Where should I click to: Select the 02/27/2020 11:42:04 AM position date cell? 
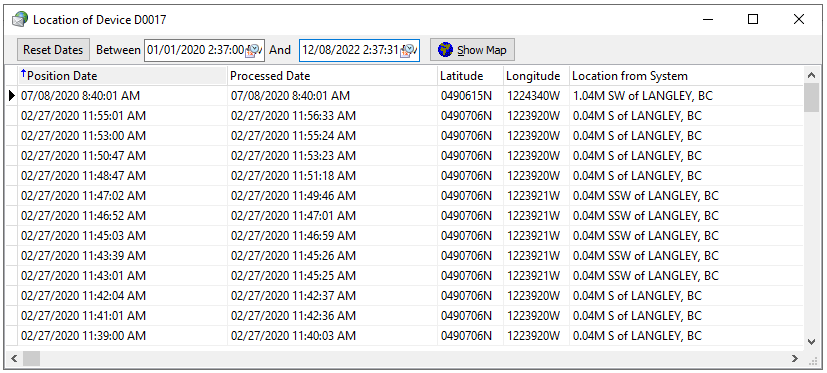122,296
